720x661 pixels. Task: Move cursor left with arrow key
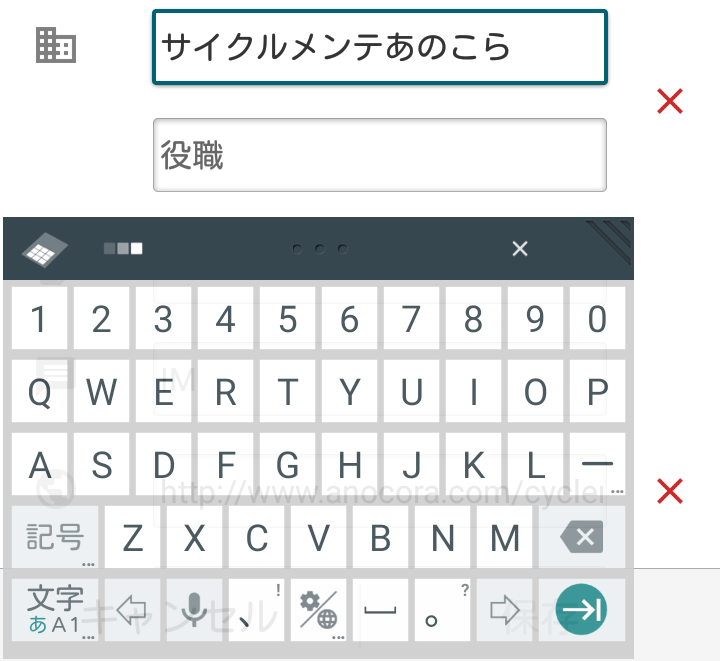132,610
